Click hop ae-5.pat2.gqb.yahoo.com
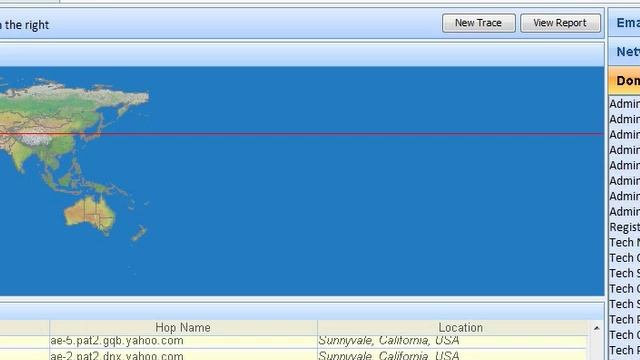The width and height of the screenshot is (640, 360). click(x=117, y=340)
